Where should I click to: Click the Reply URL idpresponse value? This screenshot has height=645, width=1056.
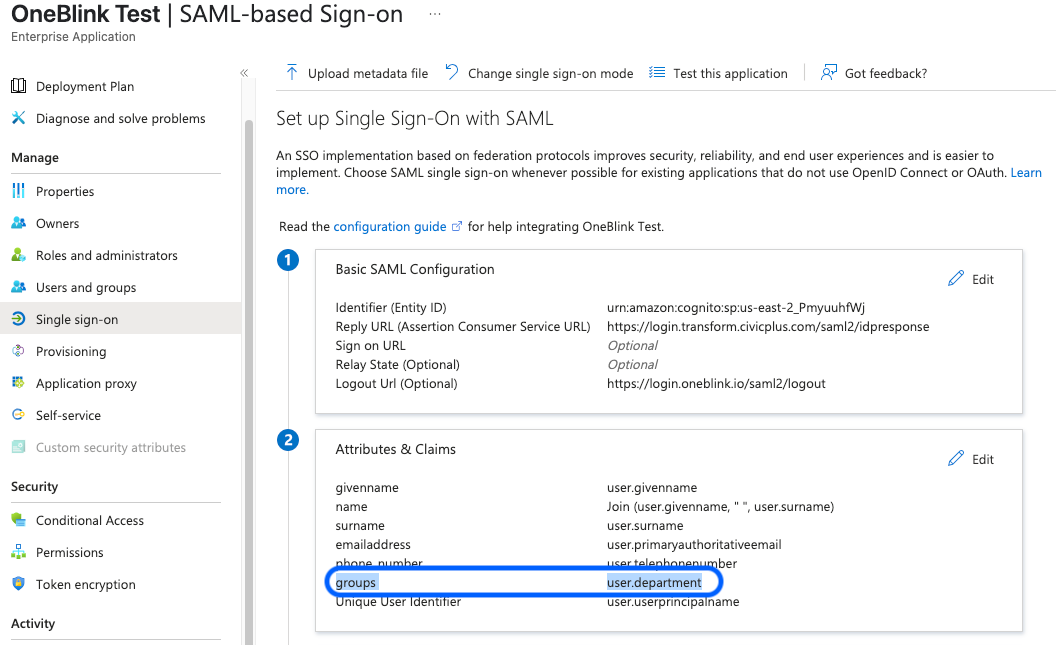point(768,327)
